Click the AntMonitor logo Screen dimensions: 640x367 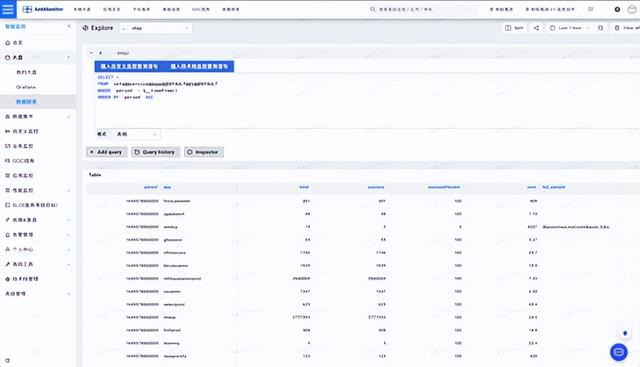[43, 9]
